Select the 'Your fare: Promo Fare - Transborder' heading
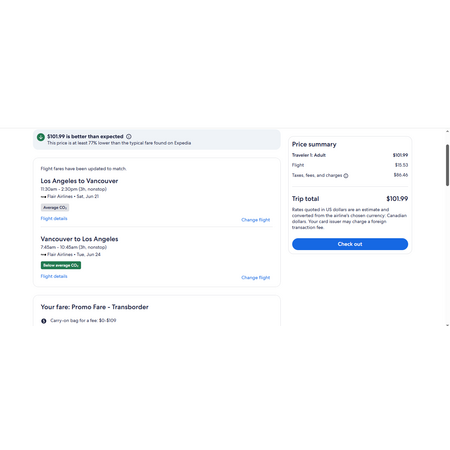Viewport: 450px width, 450px height. point(95,307)
